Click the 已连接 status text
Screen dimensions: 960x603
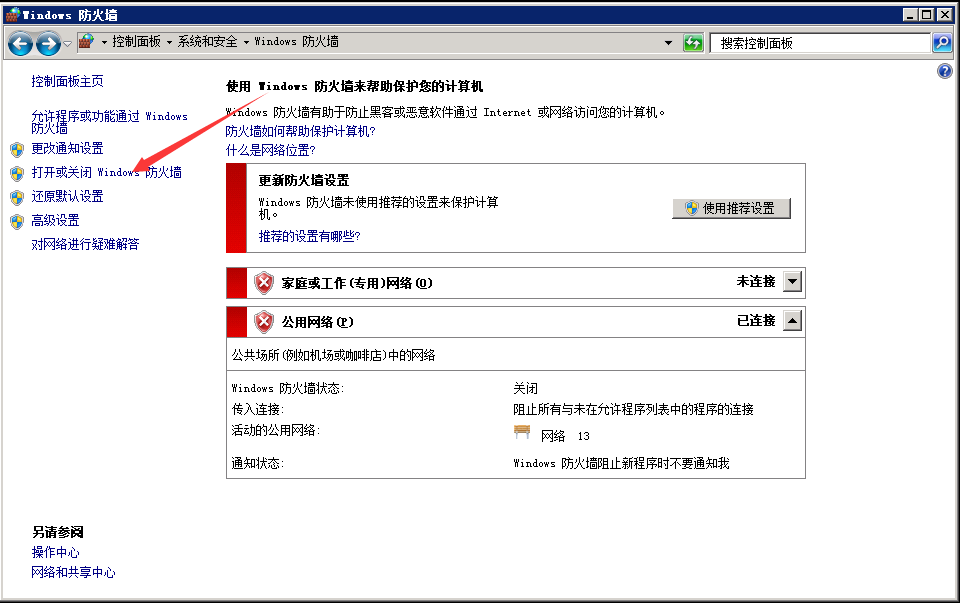756,320
